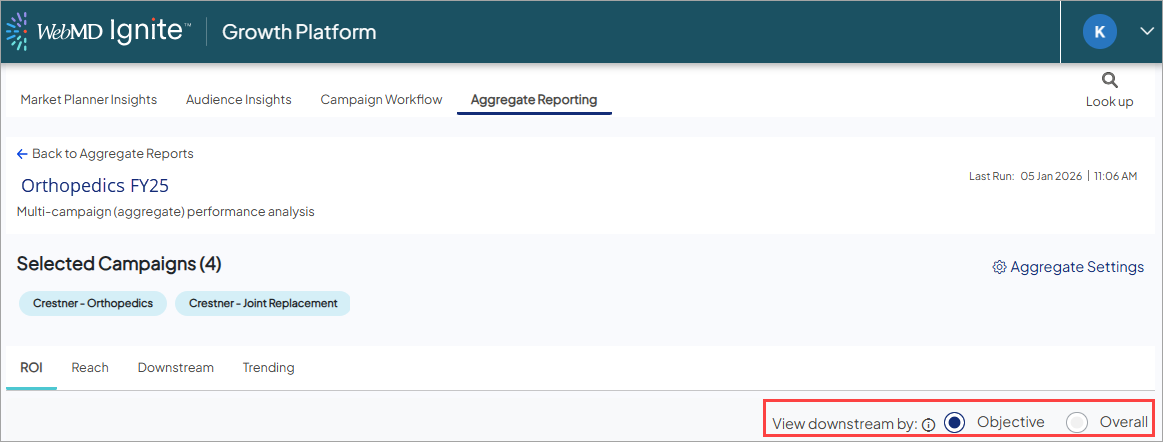Screen dimensions: 1163x442
Task: Go back to Aggregate Reports
Action: click(105, 154)
